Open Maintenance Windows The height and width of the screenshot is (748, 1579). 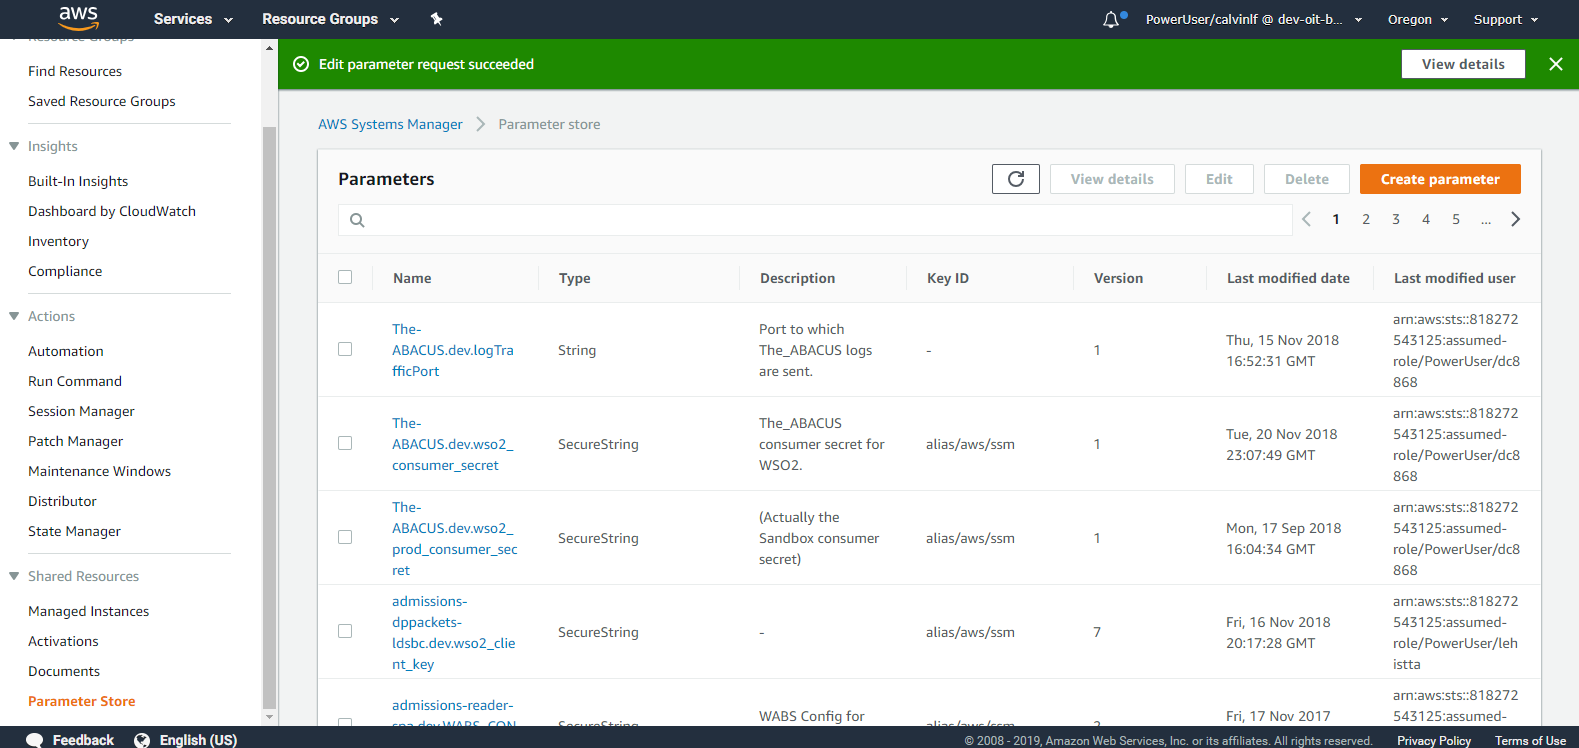pos(99,471)
